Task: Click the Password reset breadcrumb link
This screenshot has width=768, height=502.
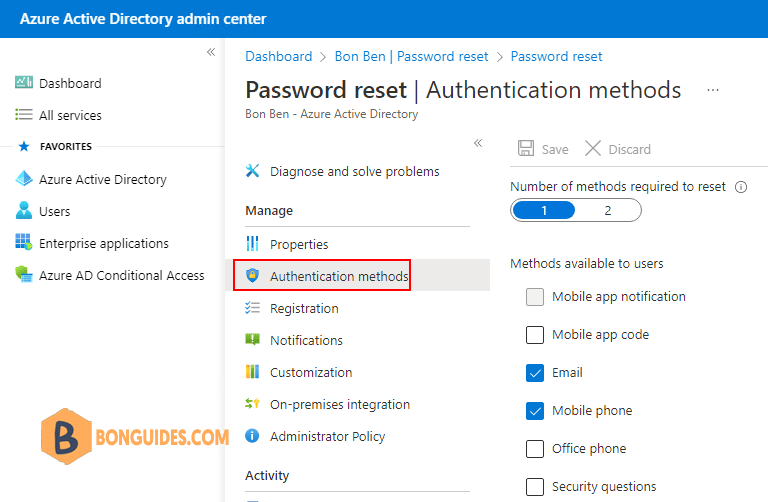Action: click(x=556, y=56)
